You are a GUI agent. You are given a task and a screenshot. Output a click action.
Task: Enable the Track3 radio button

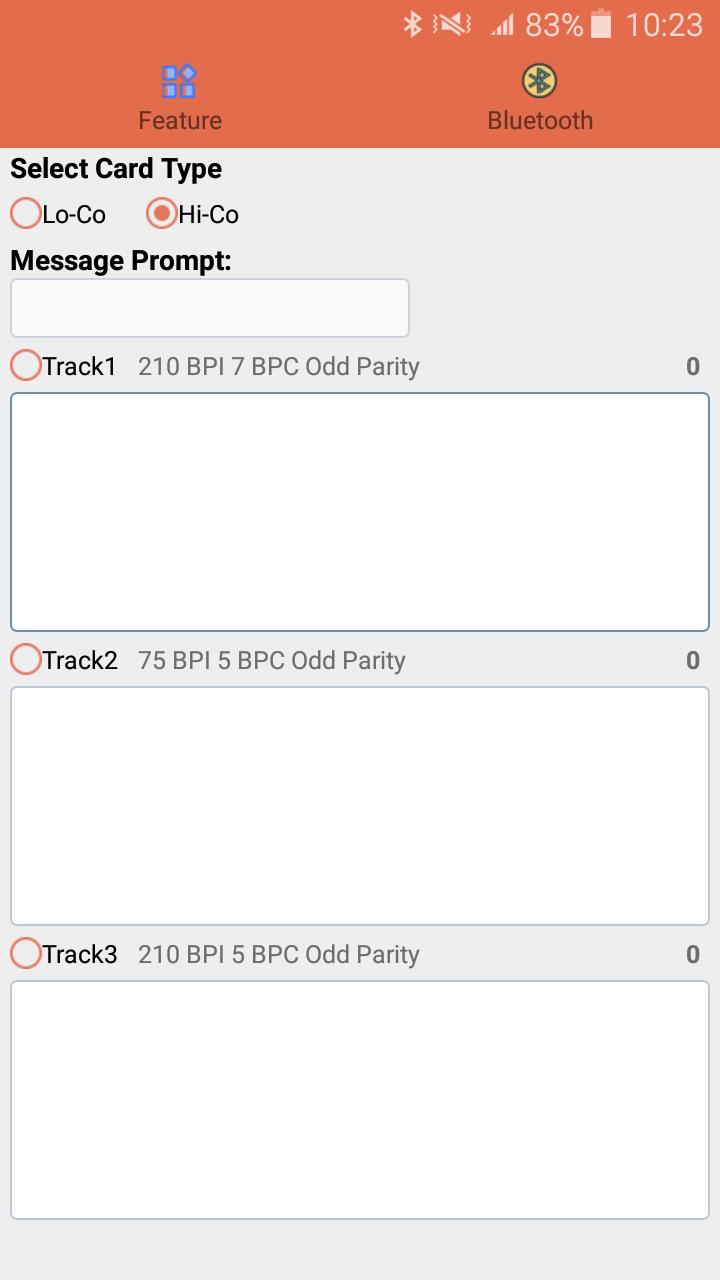pyautogui.click(x=26, y=953)
